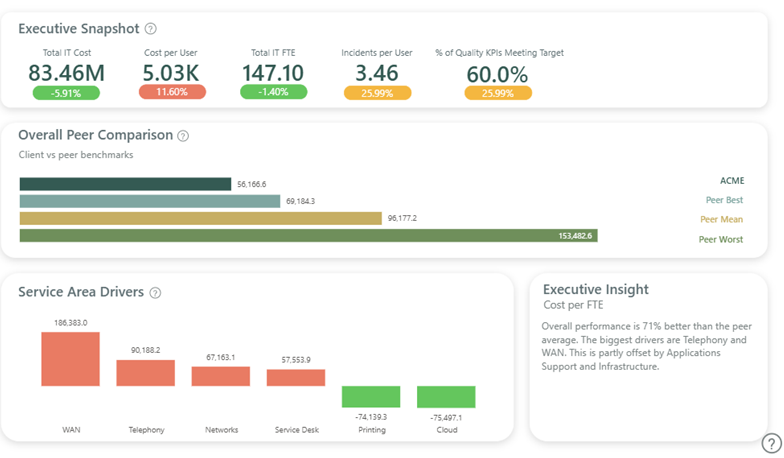784x458 pixels.
Task: Click the help icon beside Executive Snapshot
Action: click(150, 29)
